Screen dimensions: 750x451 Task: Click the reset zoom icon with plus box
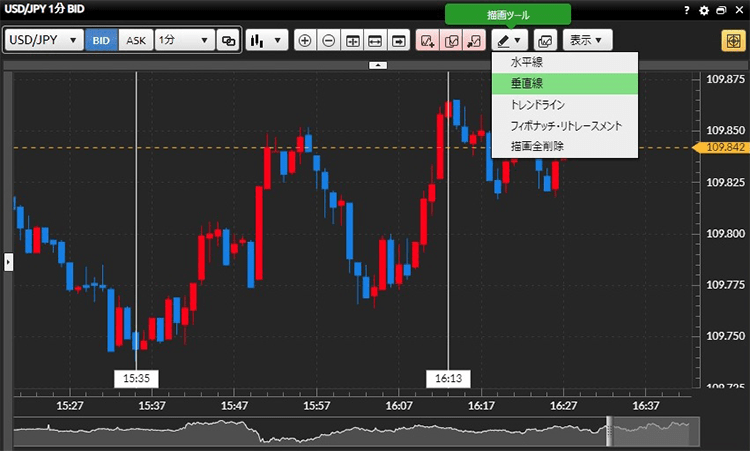point(352,41)
